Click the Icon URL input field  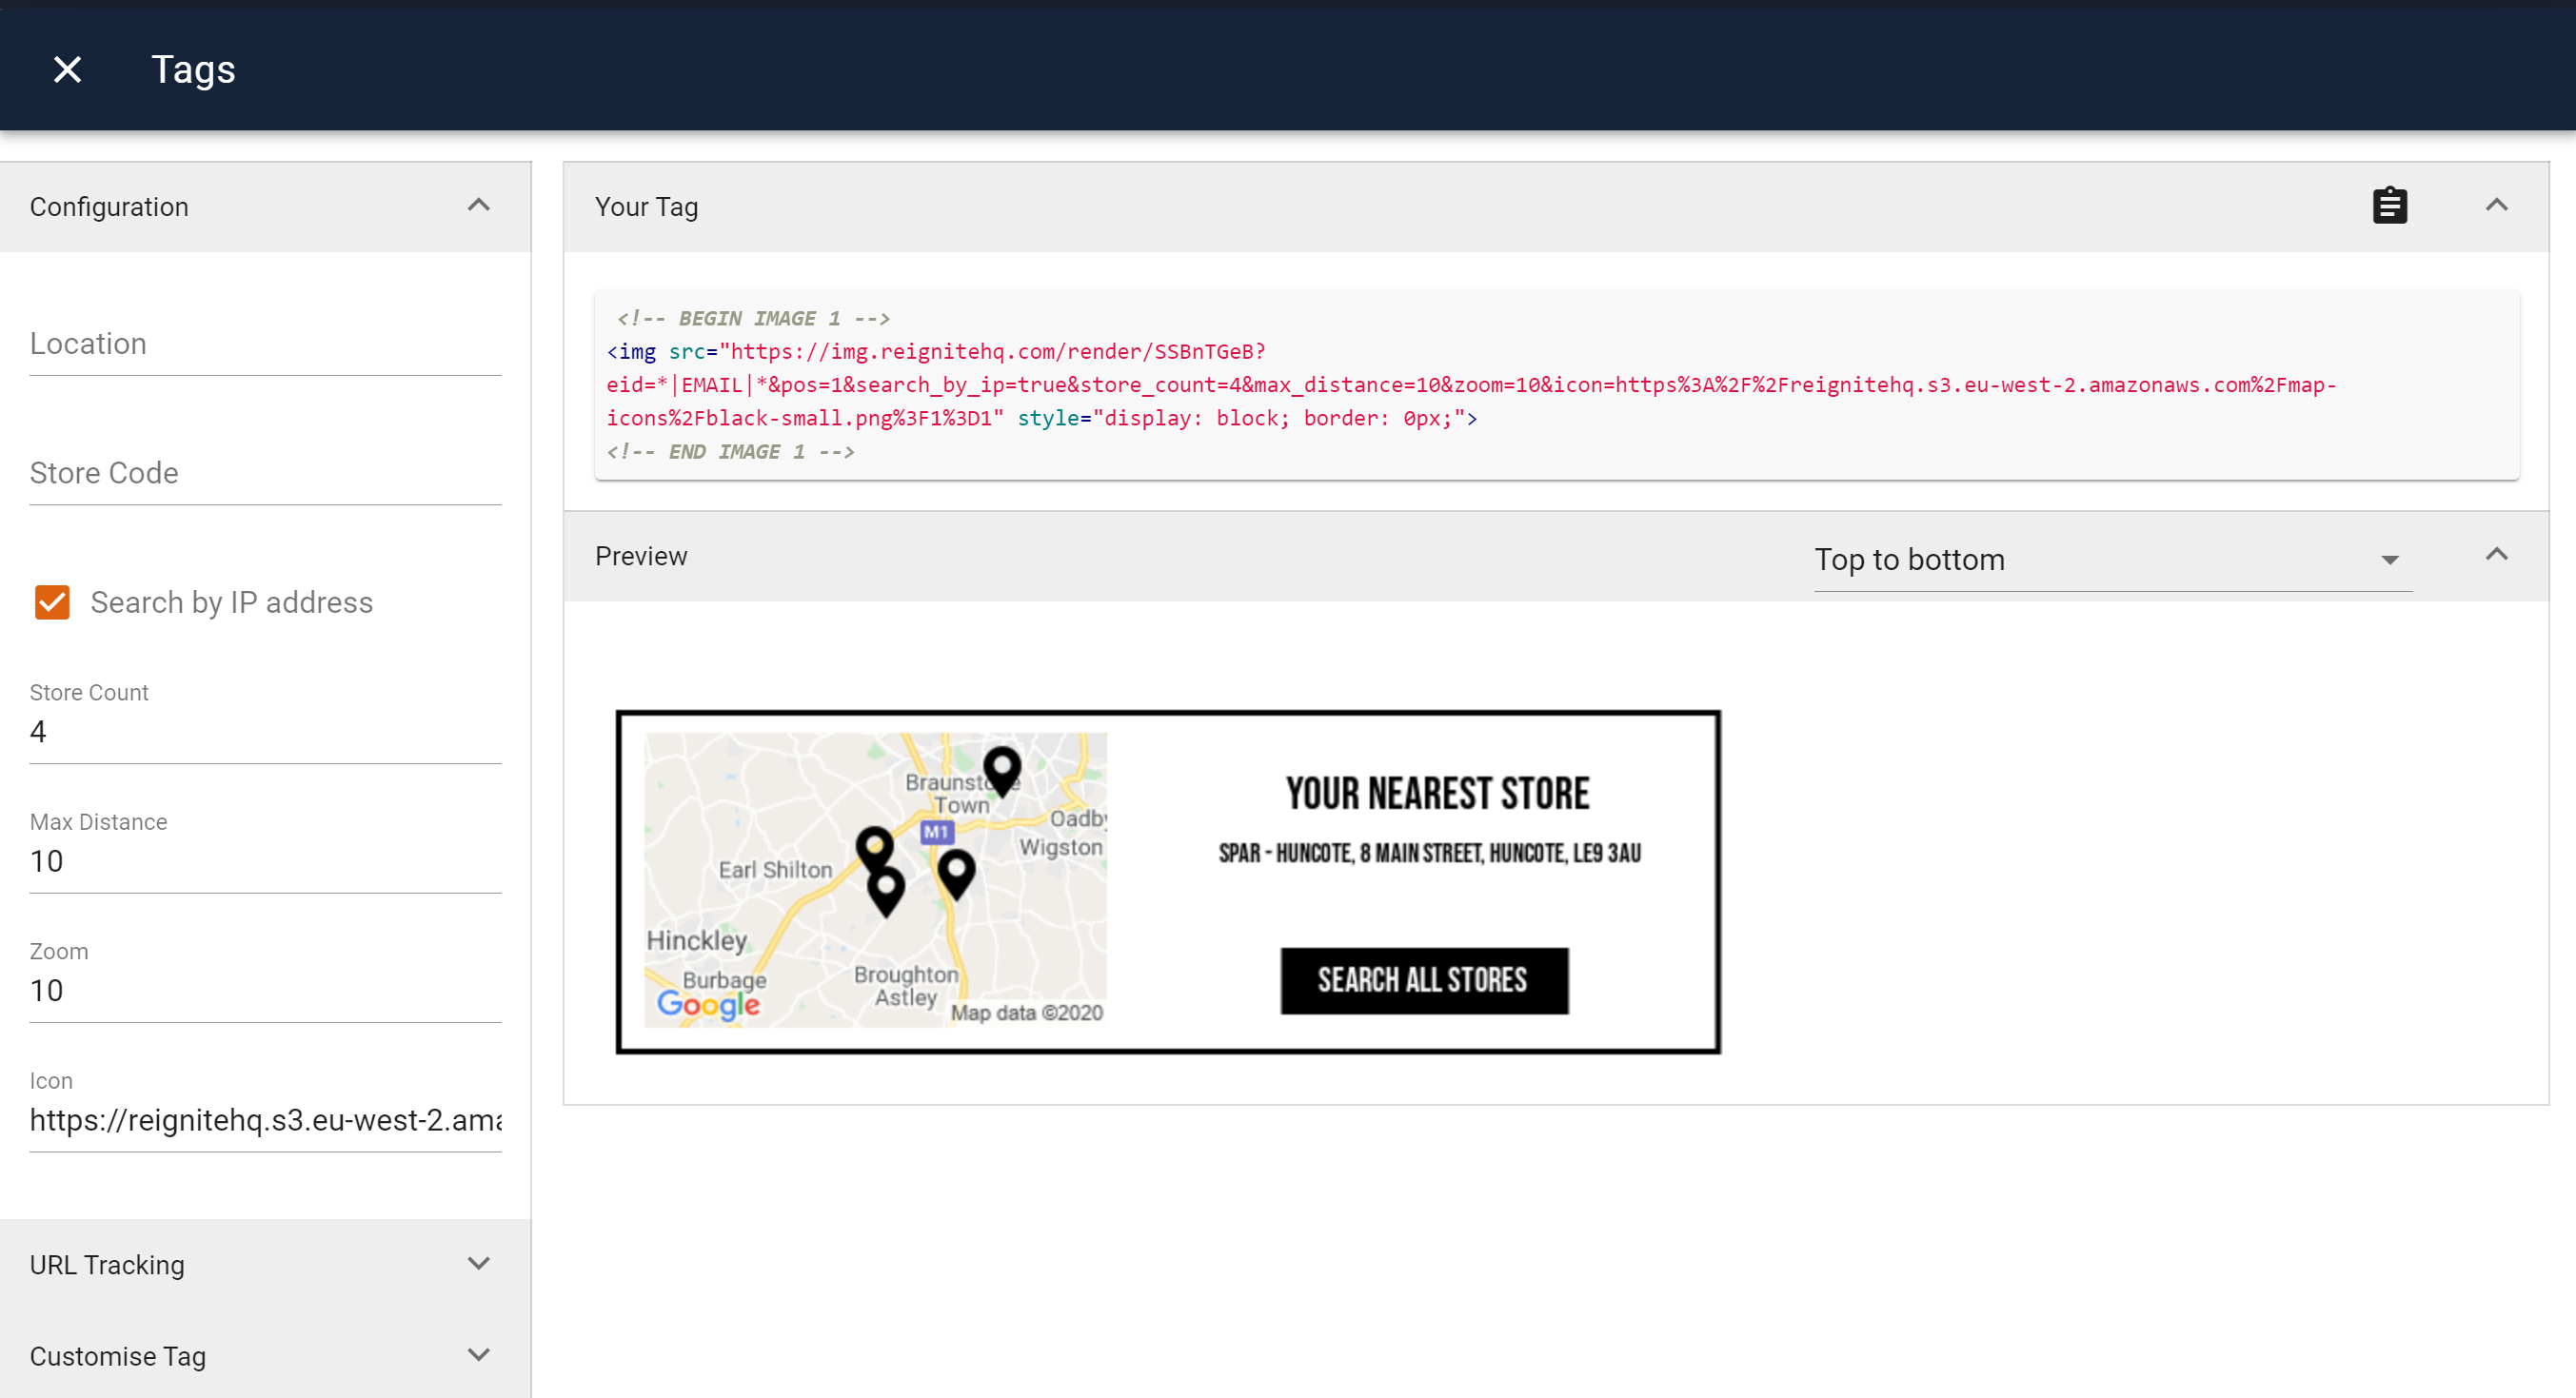click(265, 1120)
